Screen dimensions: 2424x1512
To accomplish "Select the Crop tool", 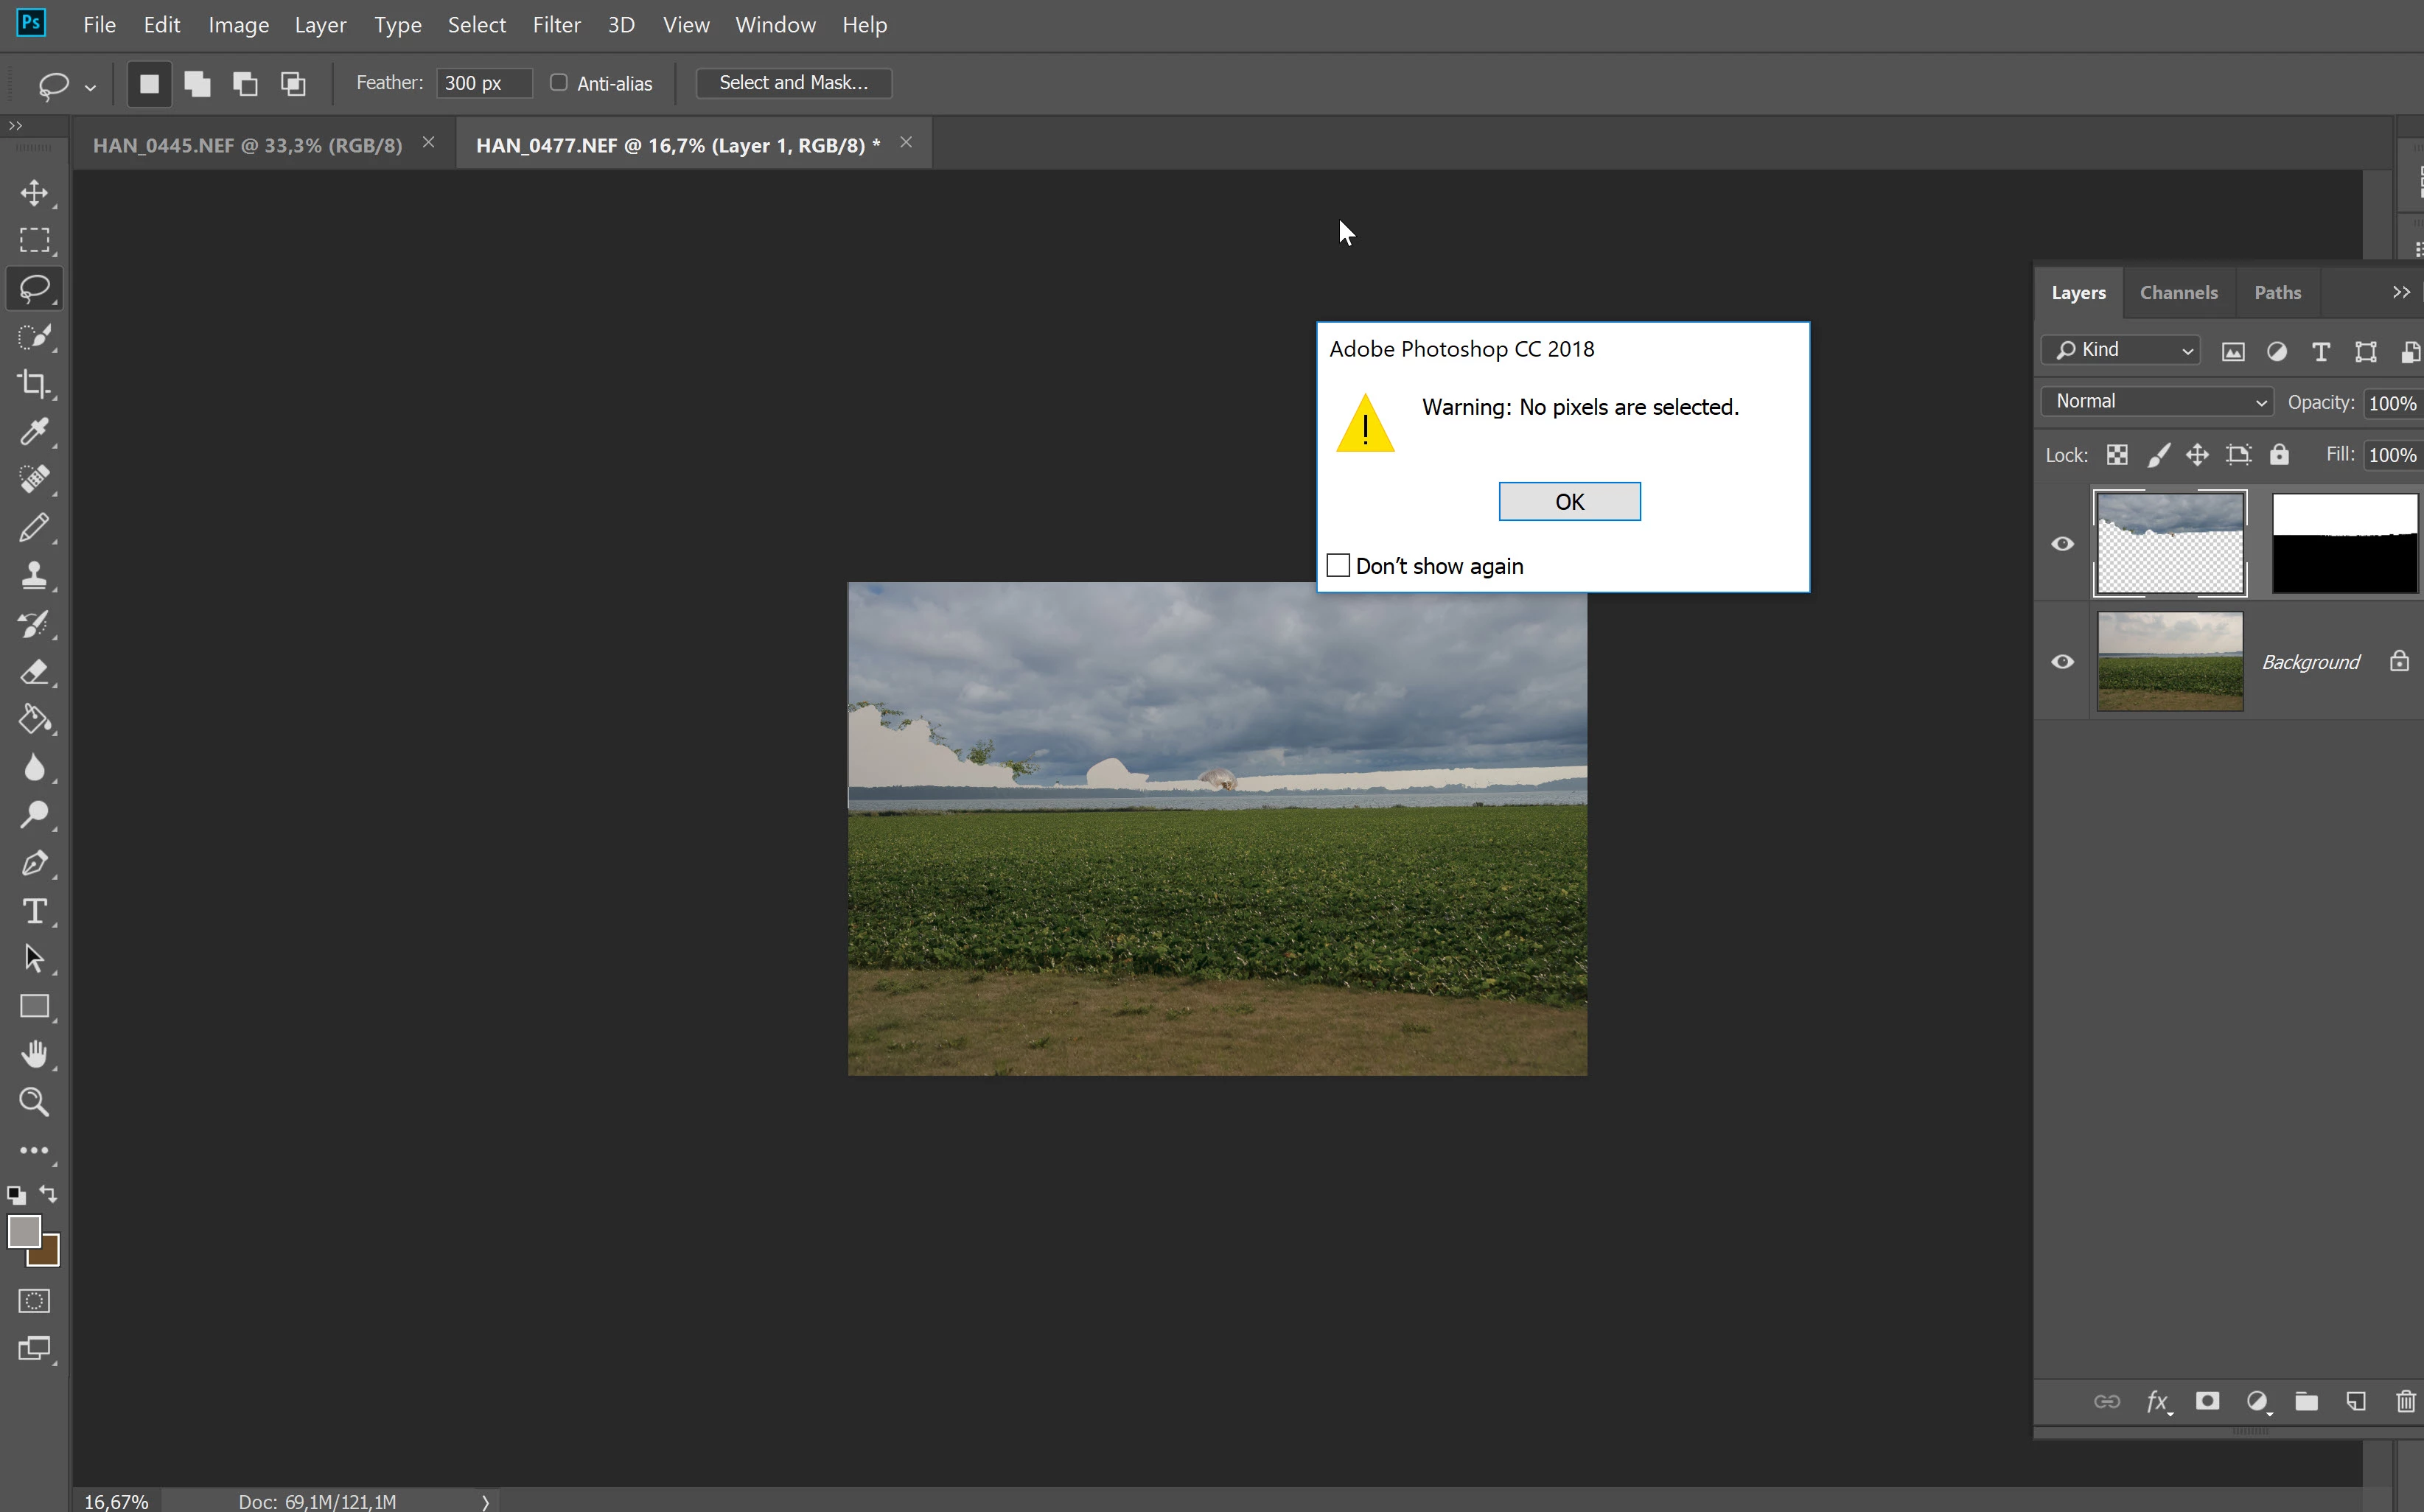I will click(34, 384).
